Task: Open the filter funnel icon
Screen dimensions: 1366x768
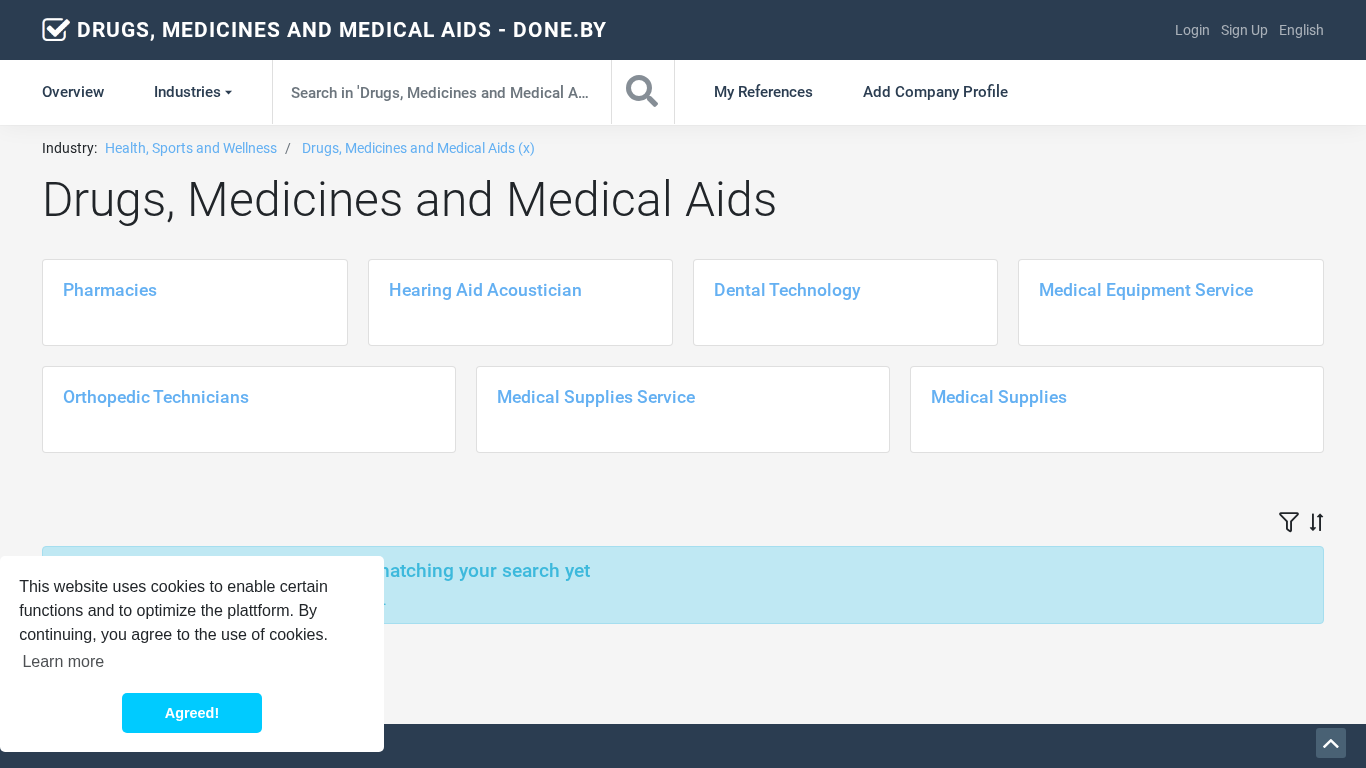Action: pyautogui.click(x=1288, y=522)
